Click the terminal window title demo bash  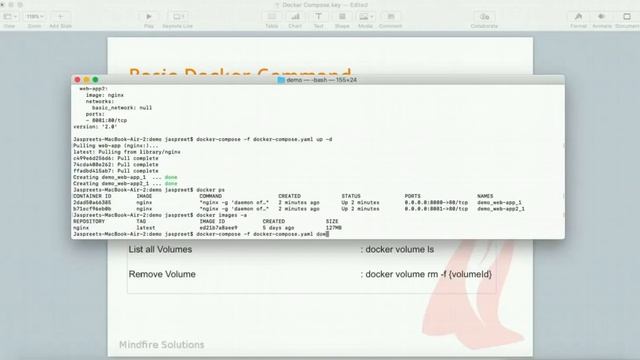(321, 80)
